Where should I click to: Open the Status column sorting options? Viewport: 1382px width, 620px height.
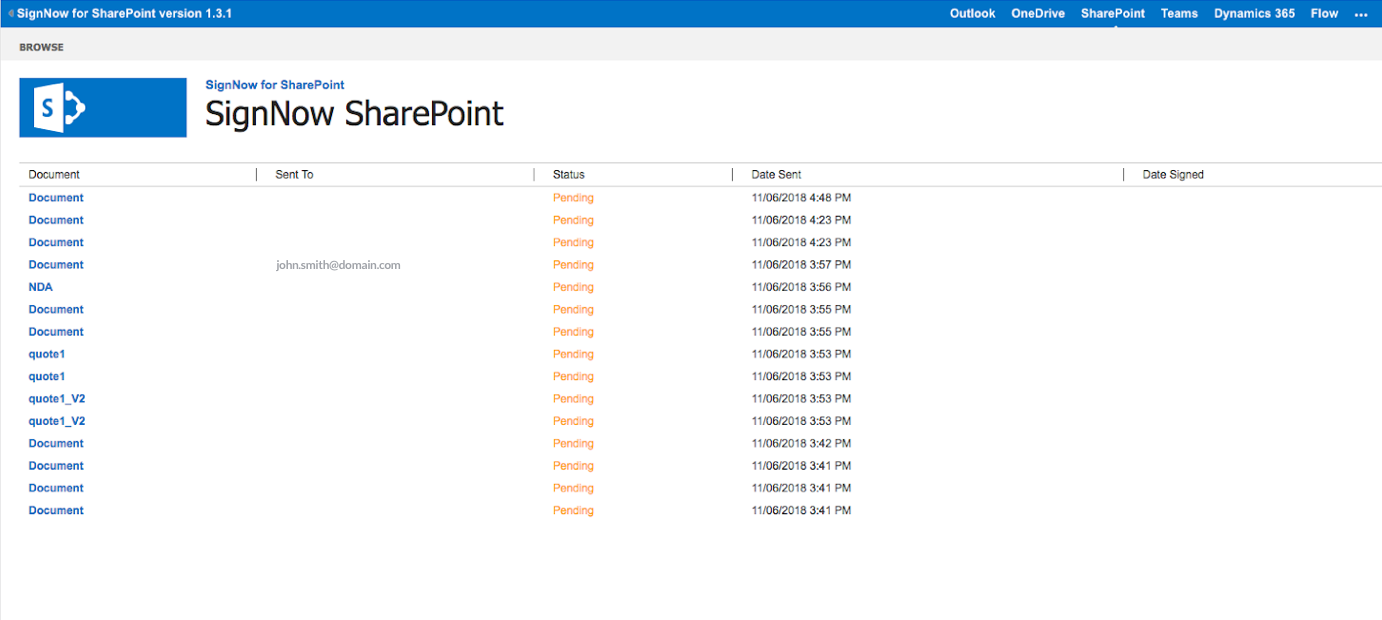[x=568, y=174]
